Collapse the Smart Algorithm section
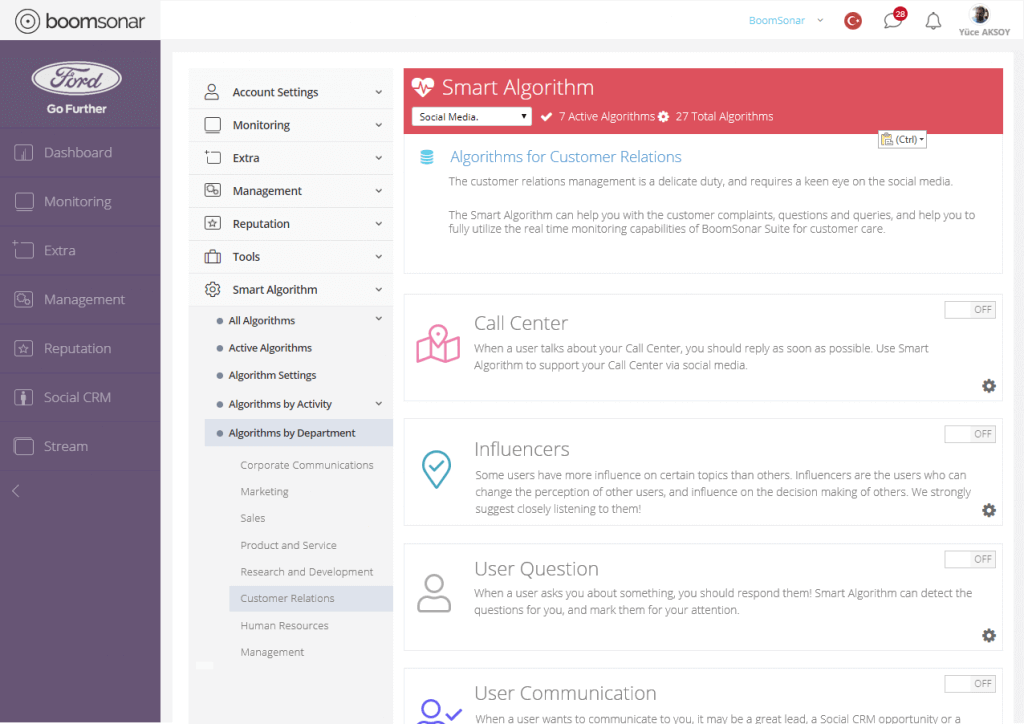This screenshot has height=724, width=1024. [x=291, y=290]
